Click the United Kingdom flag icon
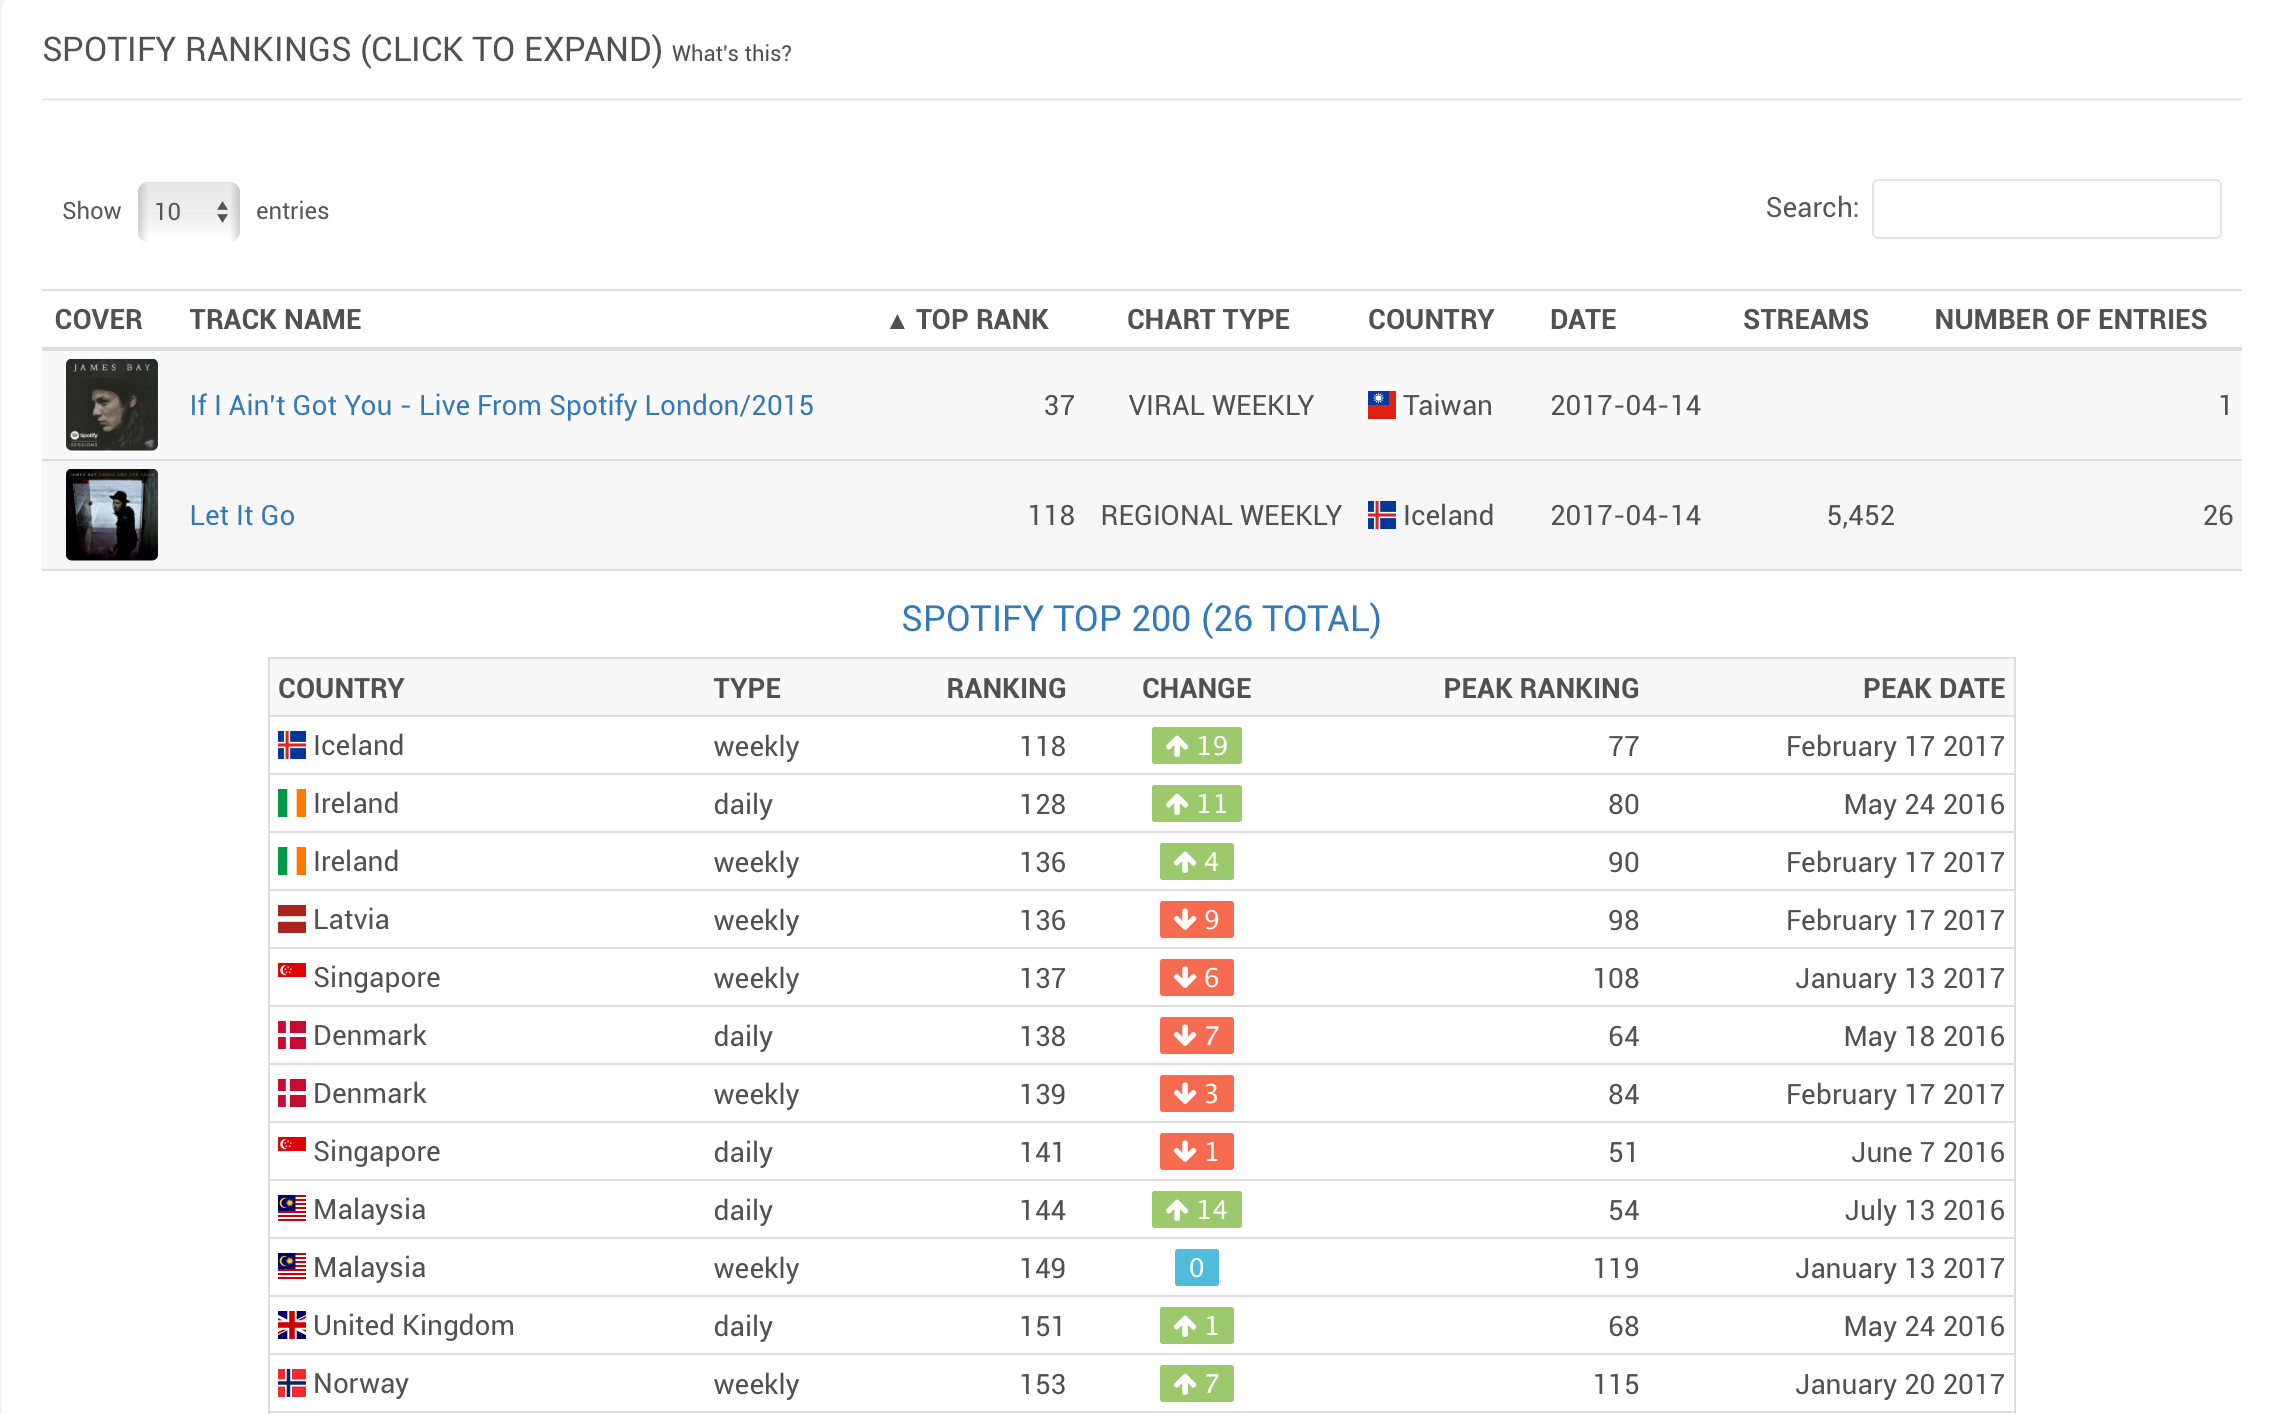This screenshot has width=2278, height=1414. click(291, 1325)
